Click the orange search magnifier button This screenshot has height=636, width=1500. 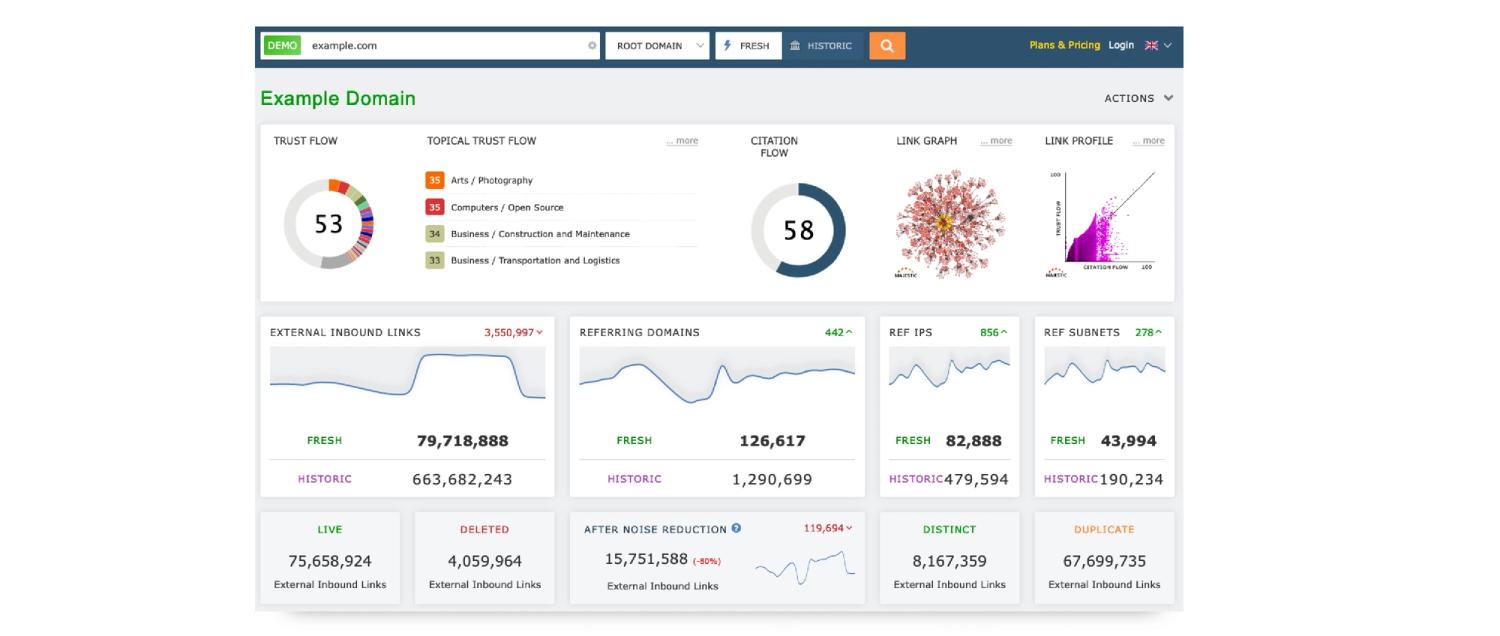point(887,45)
